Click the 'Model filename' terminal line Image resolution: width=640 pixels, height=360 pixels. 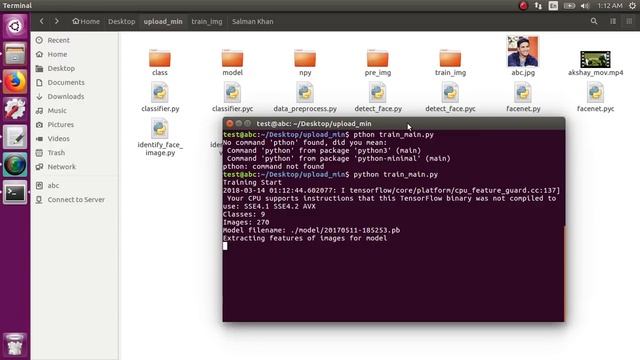[x=311, y=230]
